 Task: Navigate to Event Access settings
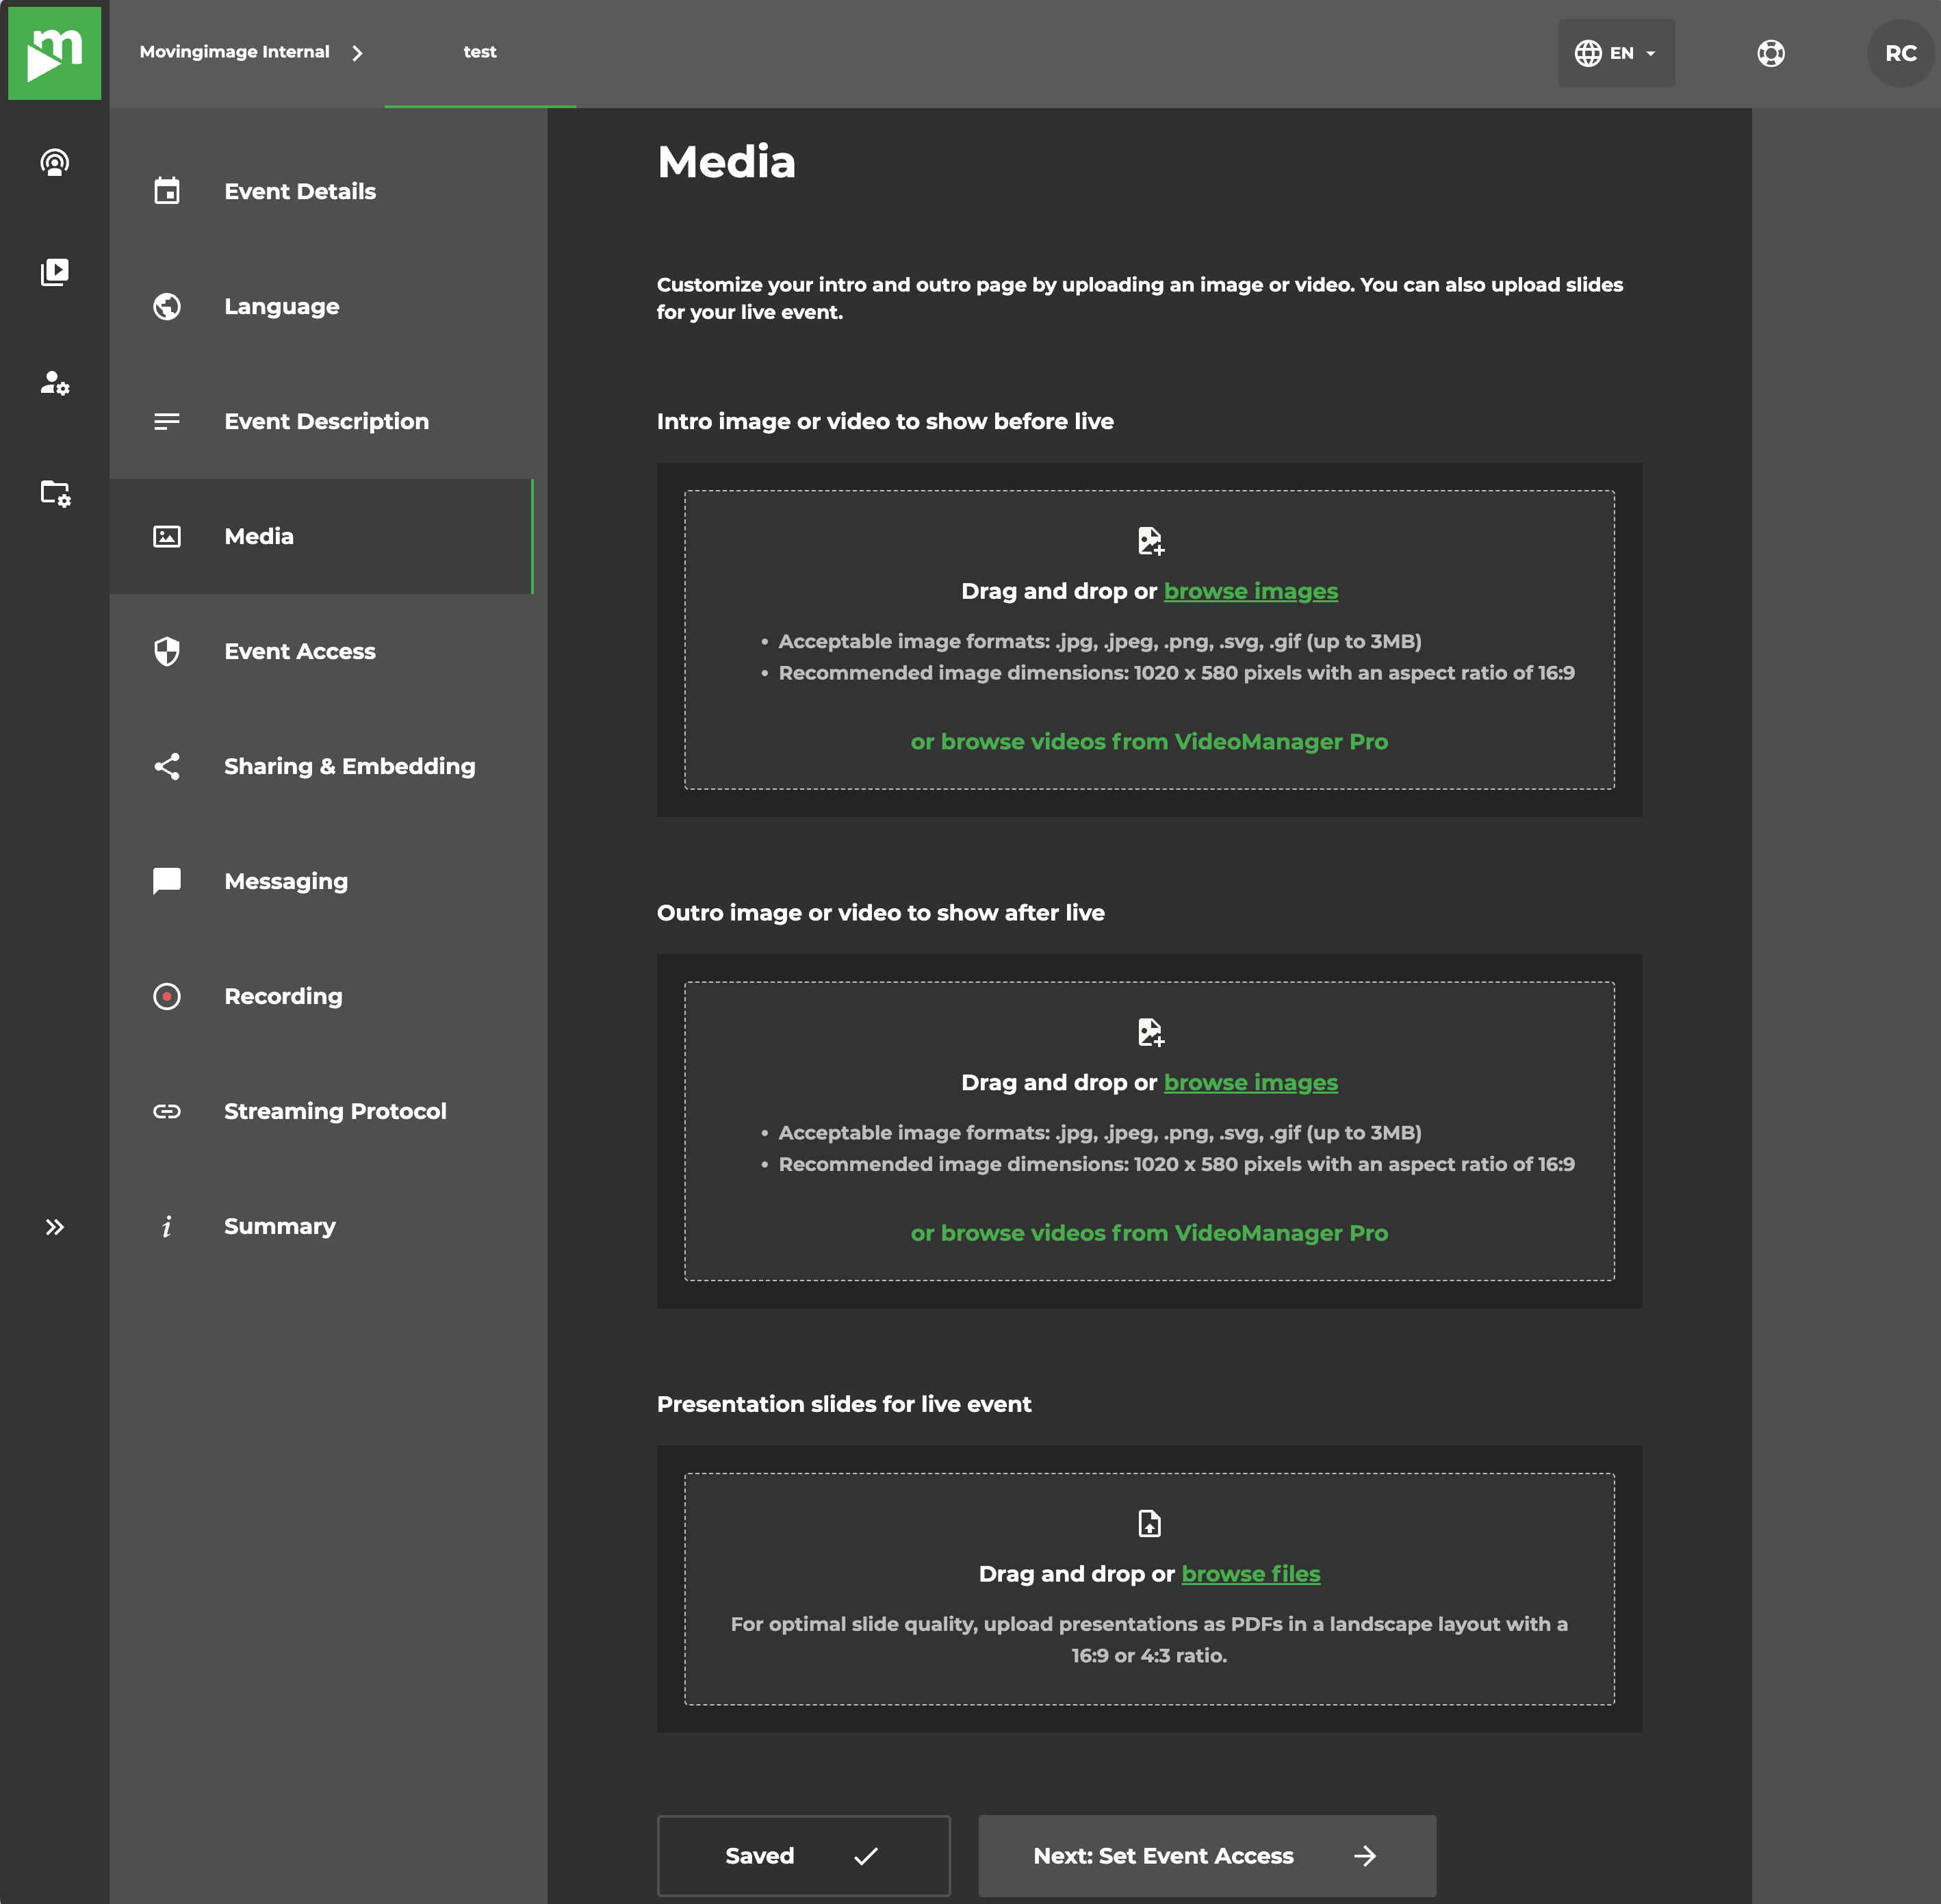coord(321,651)
